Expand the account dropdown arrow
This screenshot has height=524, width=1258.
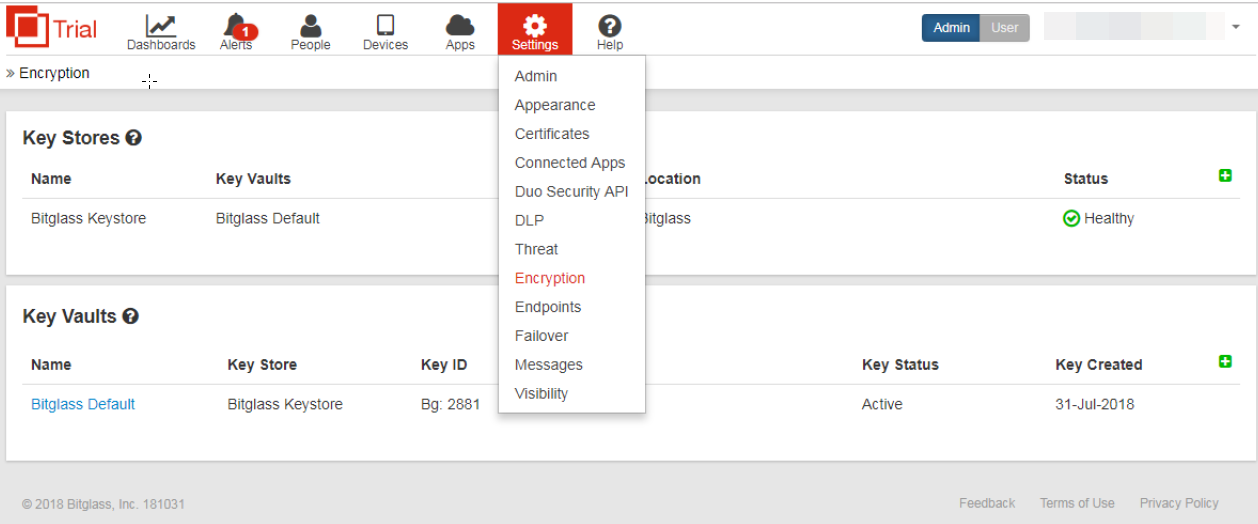point(1236,27)
